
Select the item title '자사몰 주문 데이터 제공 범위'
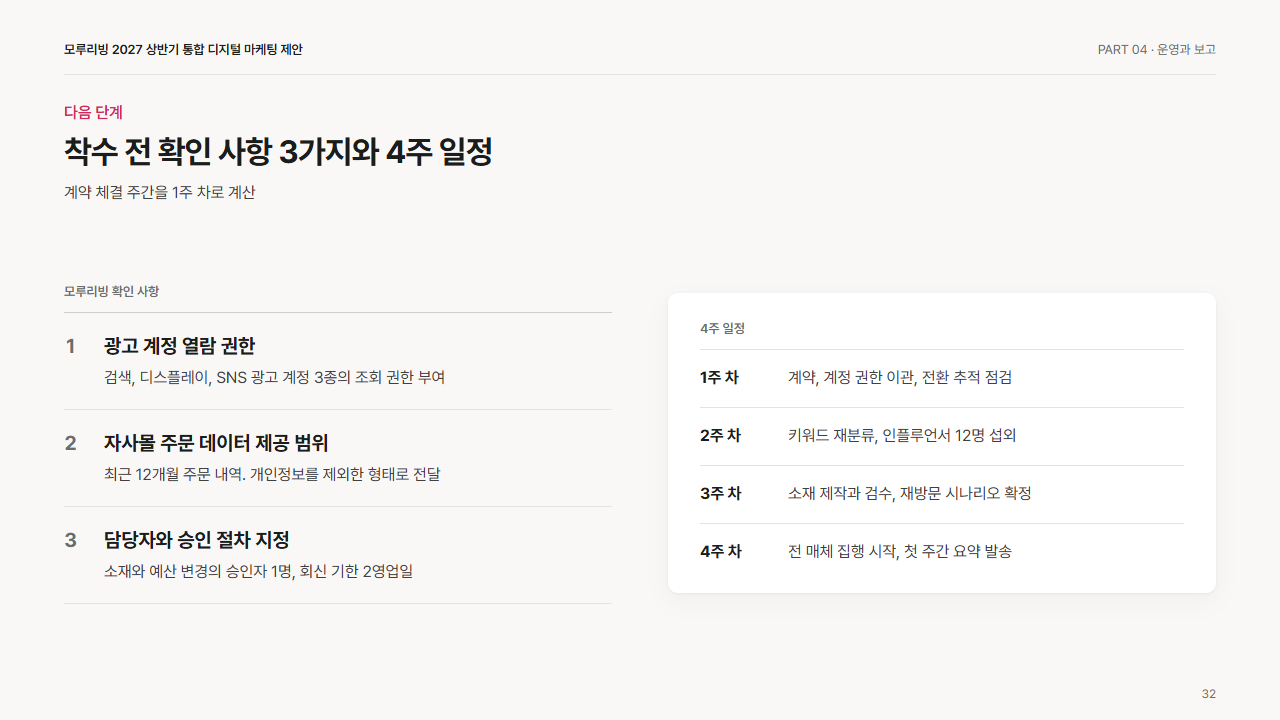pos(216,443)
